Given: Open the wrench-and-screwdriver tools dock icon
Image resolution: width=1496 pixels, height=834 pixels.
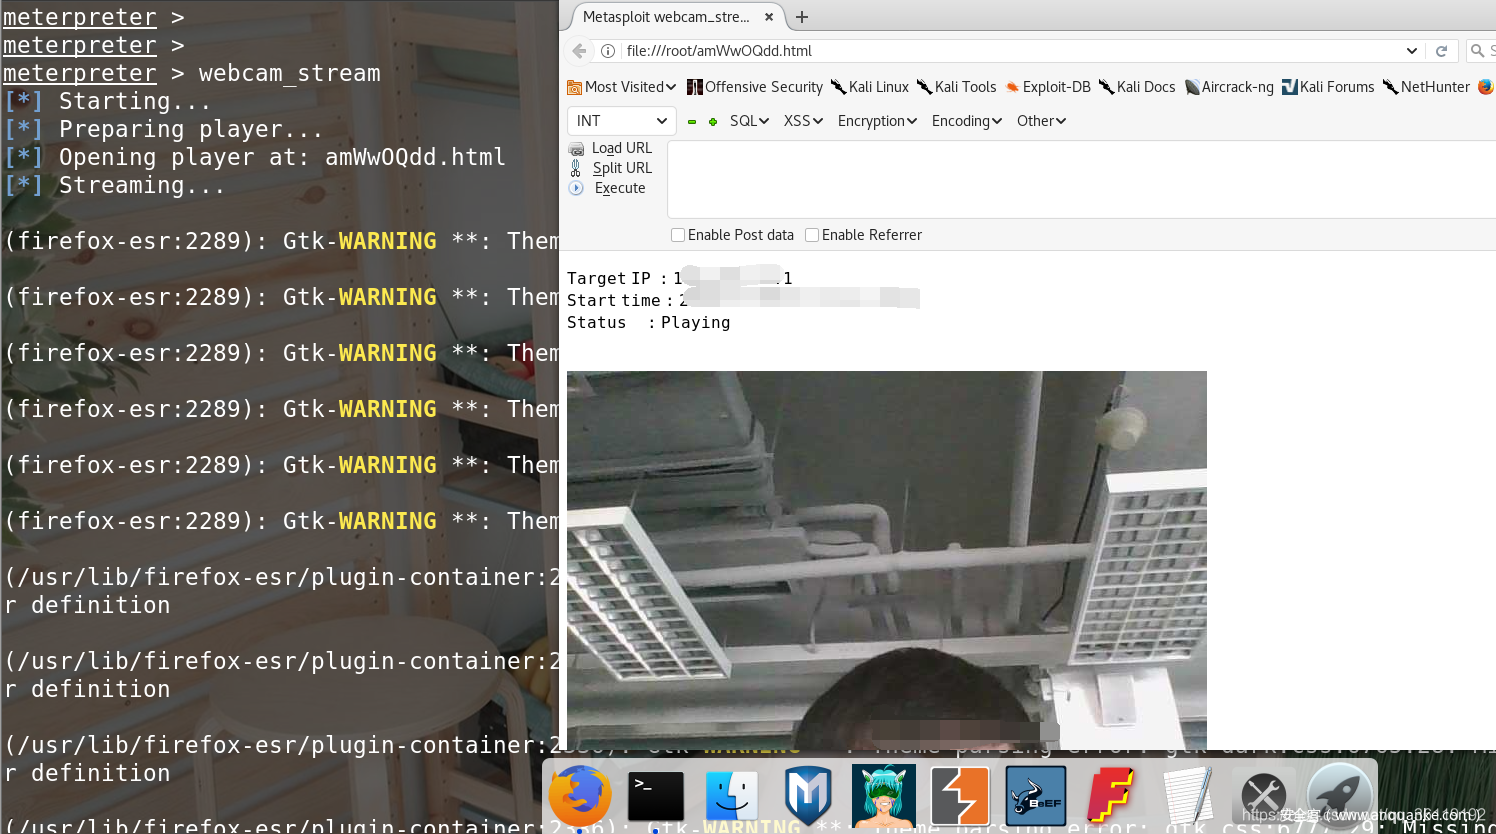Looking at the screenshot, I should pos(1263,797).
